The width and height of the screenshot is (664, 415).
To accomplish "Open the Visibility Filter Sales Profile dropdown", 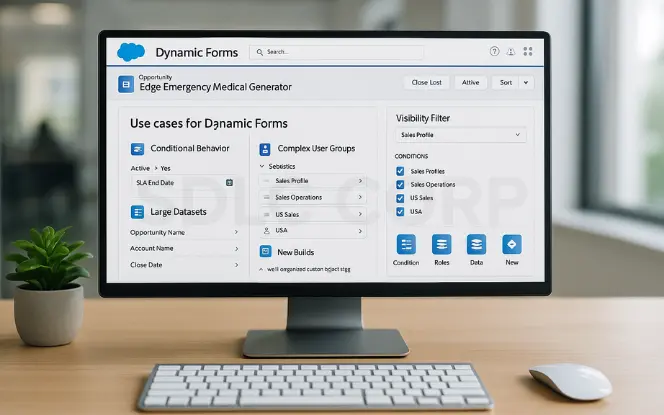I will [461, 135].
